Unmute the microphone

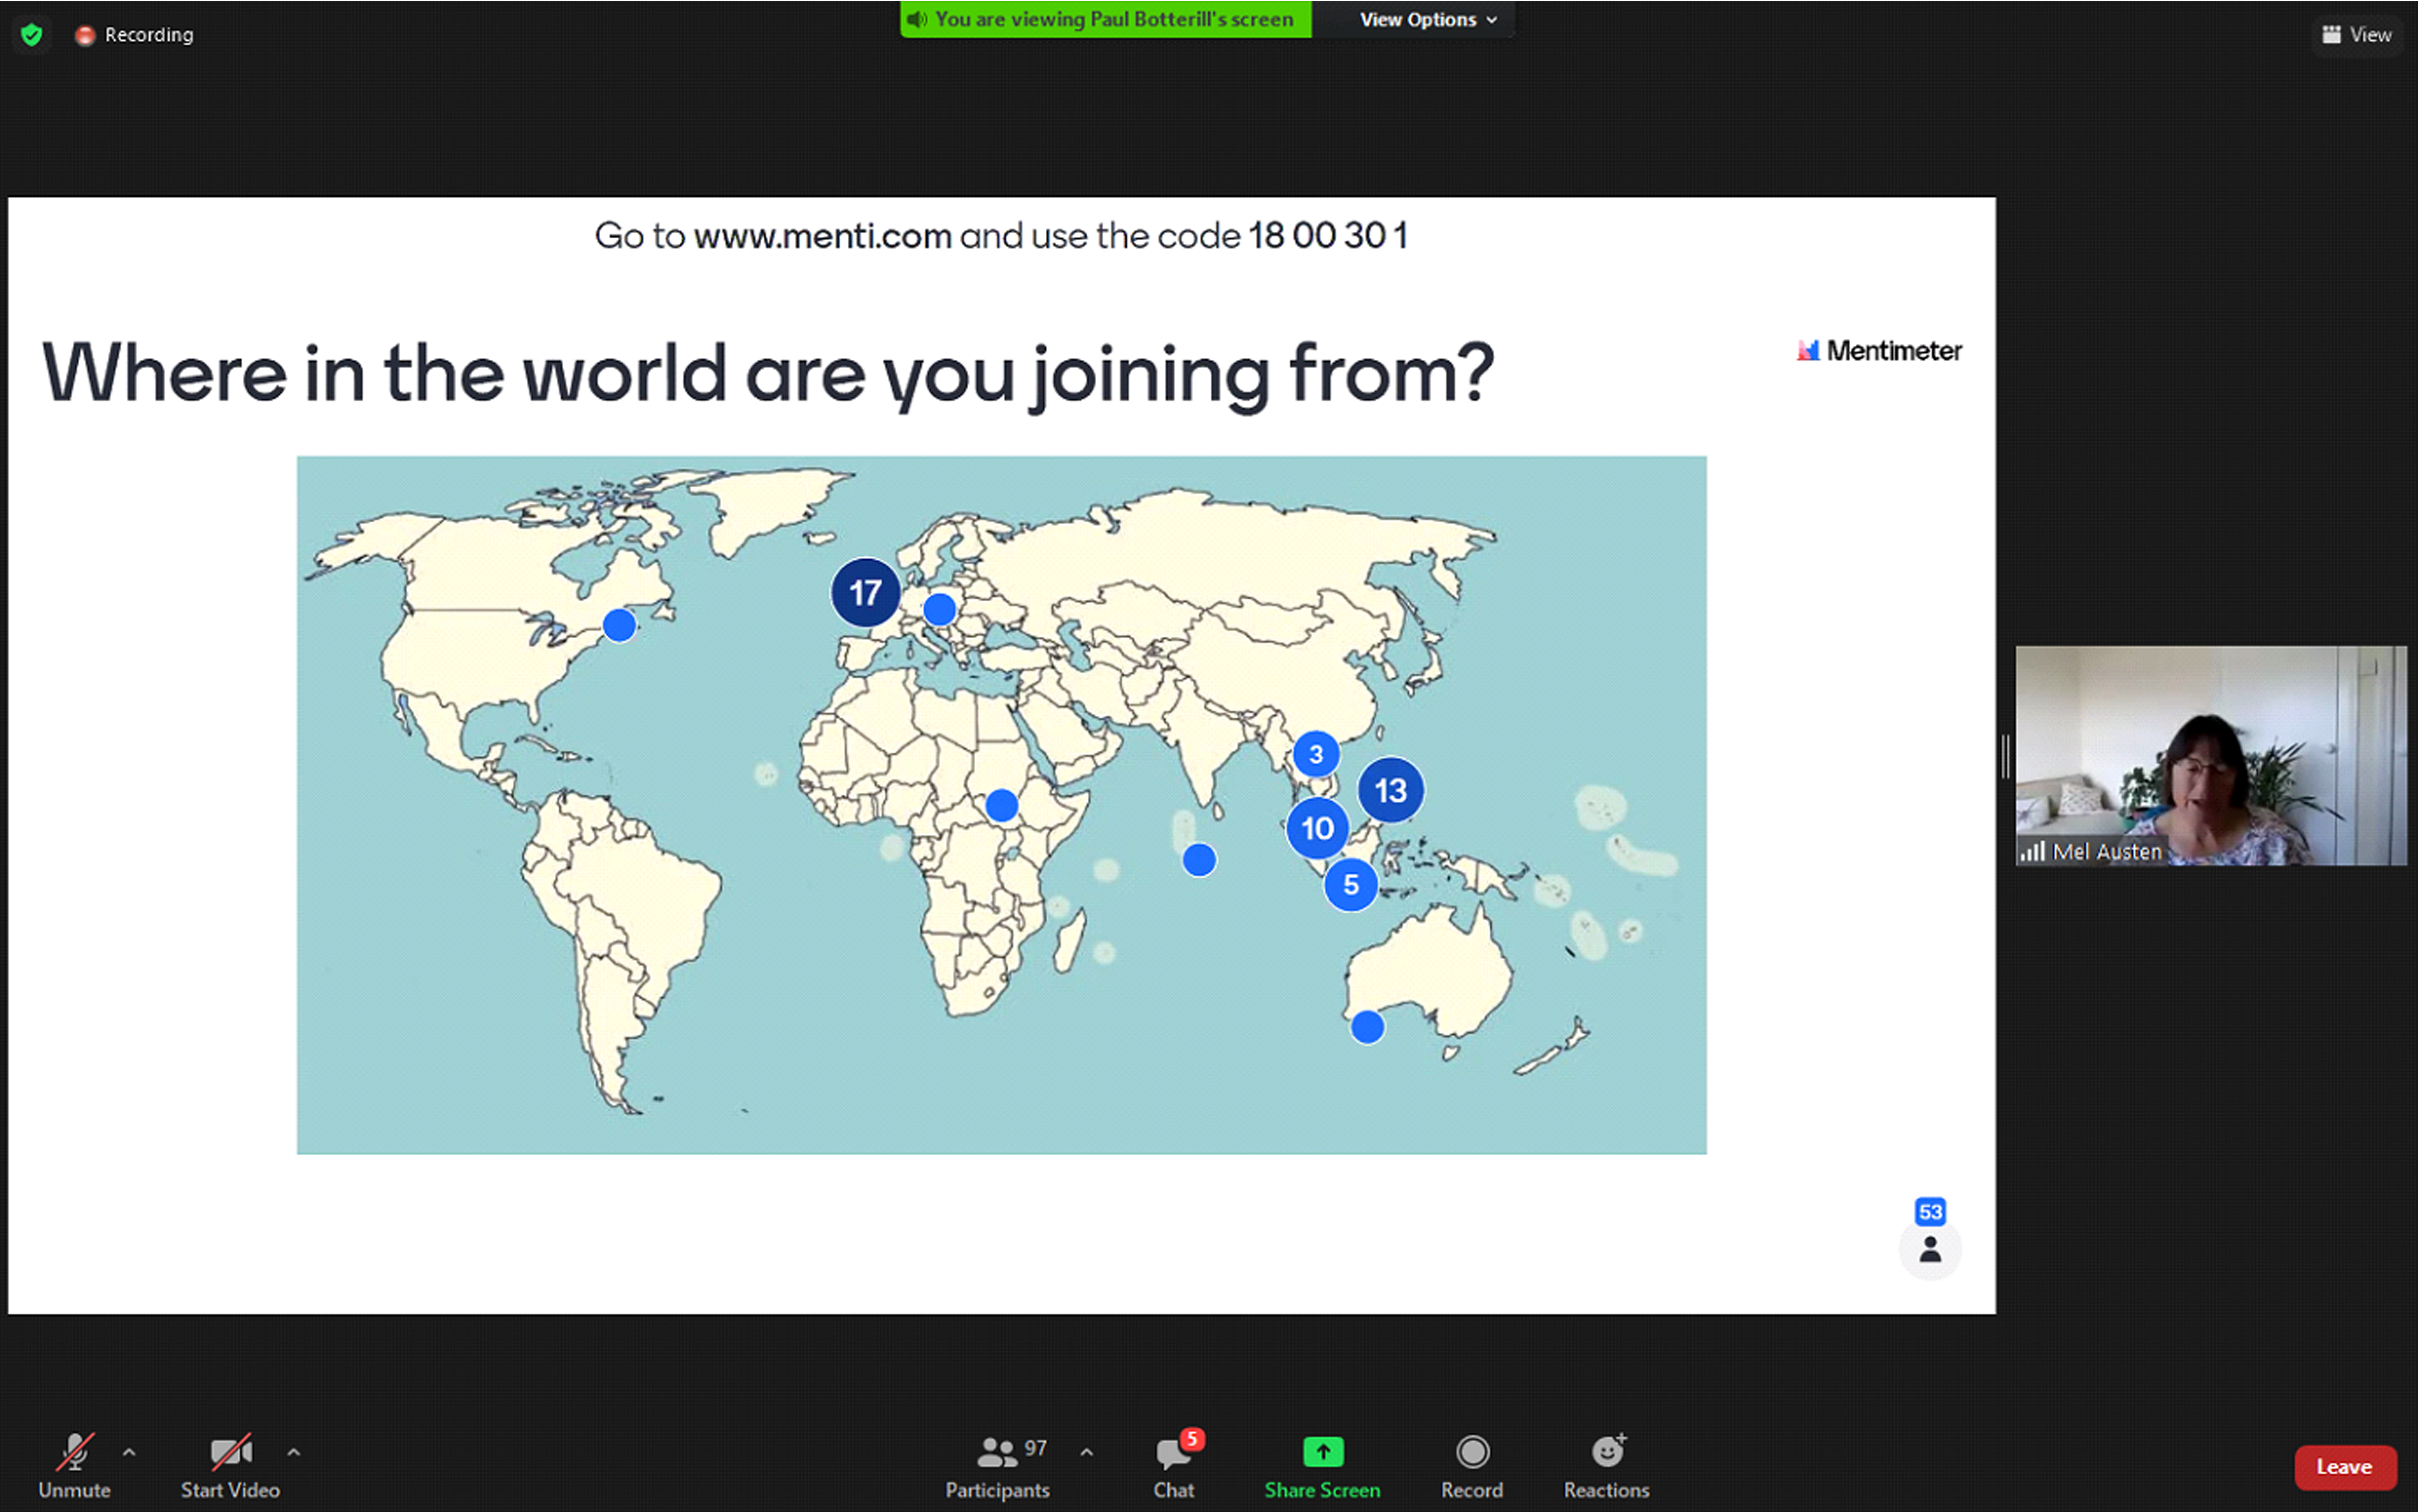(x=74, y=1452)
